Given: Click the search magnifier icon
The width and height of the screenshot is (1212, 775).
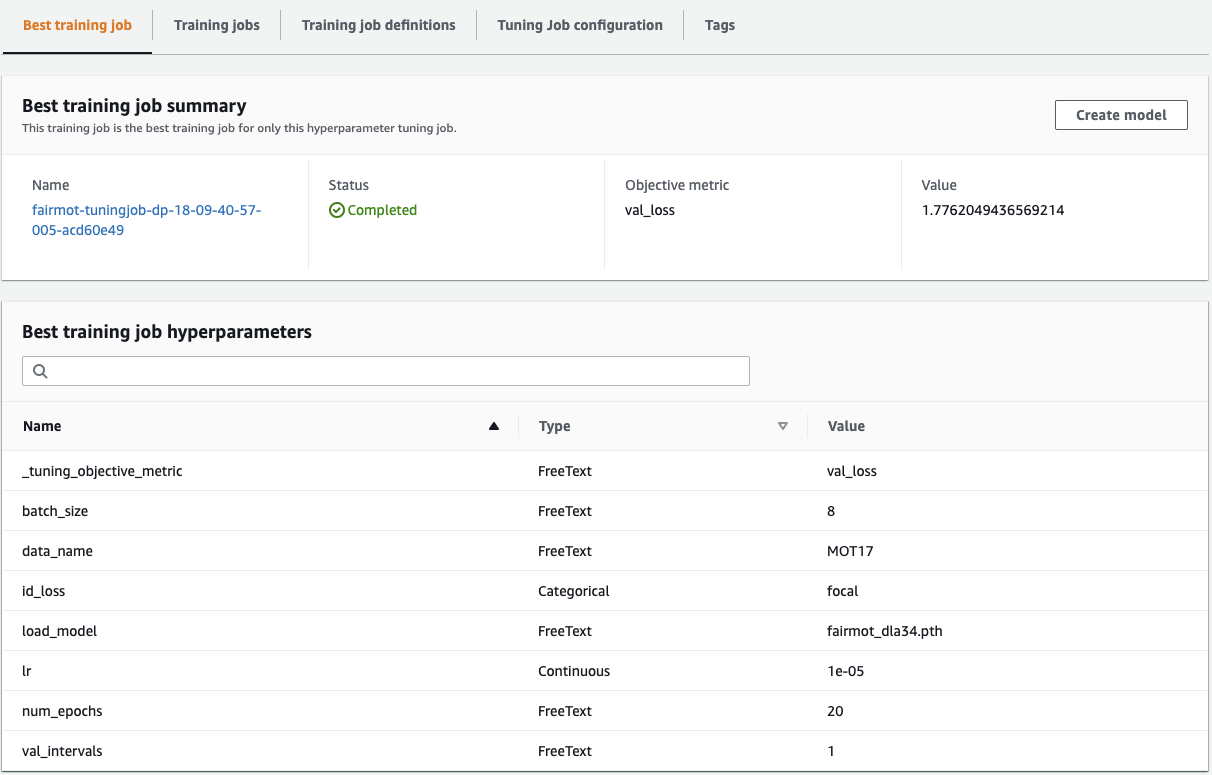Looking at the screenshot, I should tap(41, 371).
